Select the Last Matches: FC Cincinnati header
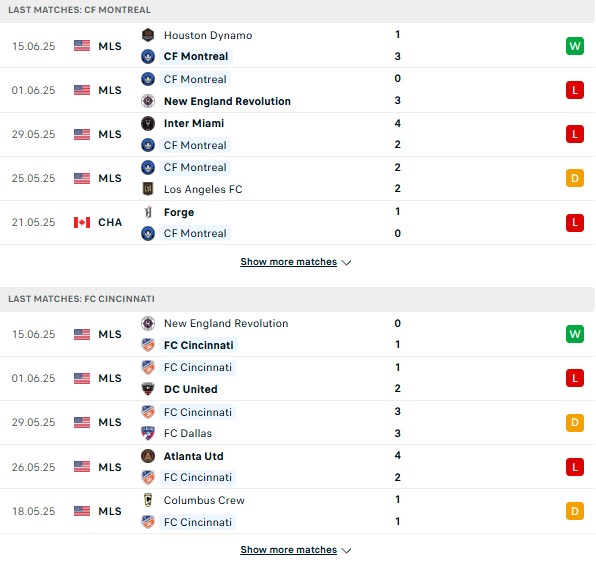Viewport: 596px width, 568px height. pyautogui.click(x=298, y=299)
